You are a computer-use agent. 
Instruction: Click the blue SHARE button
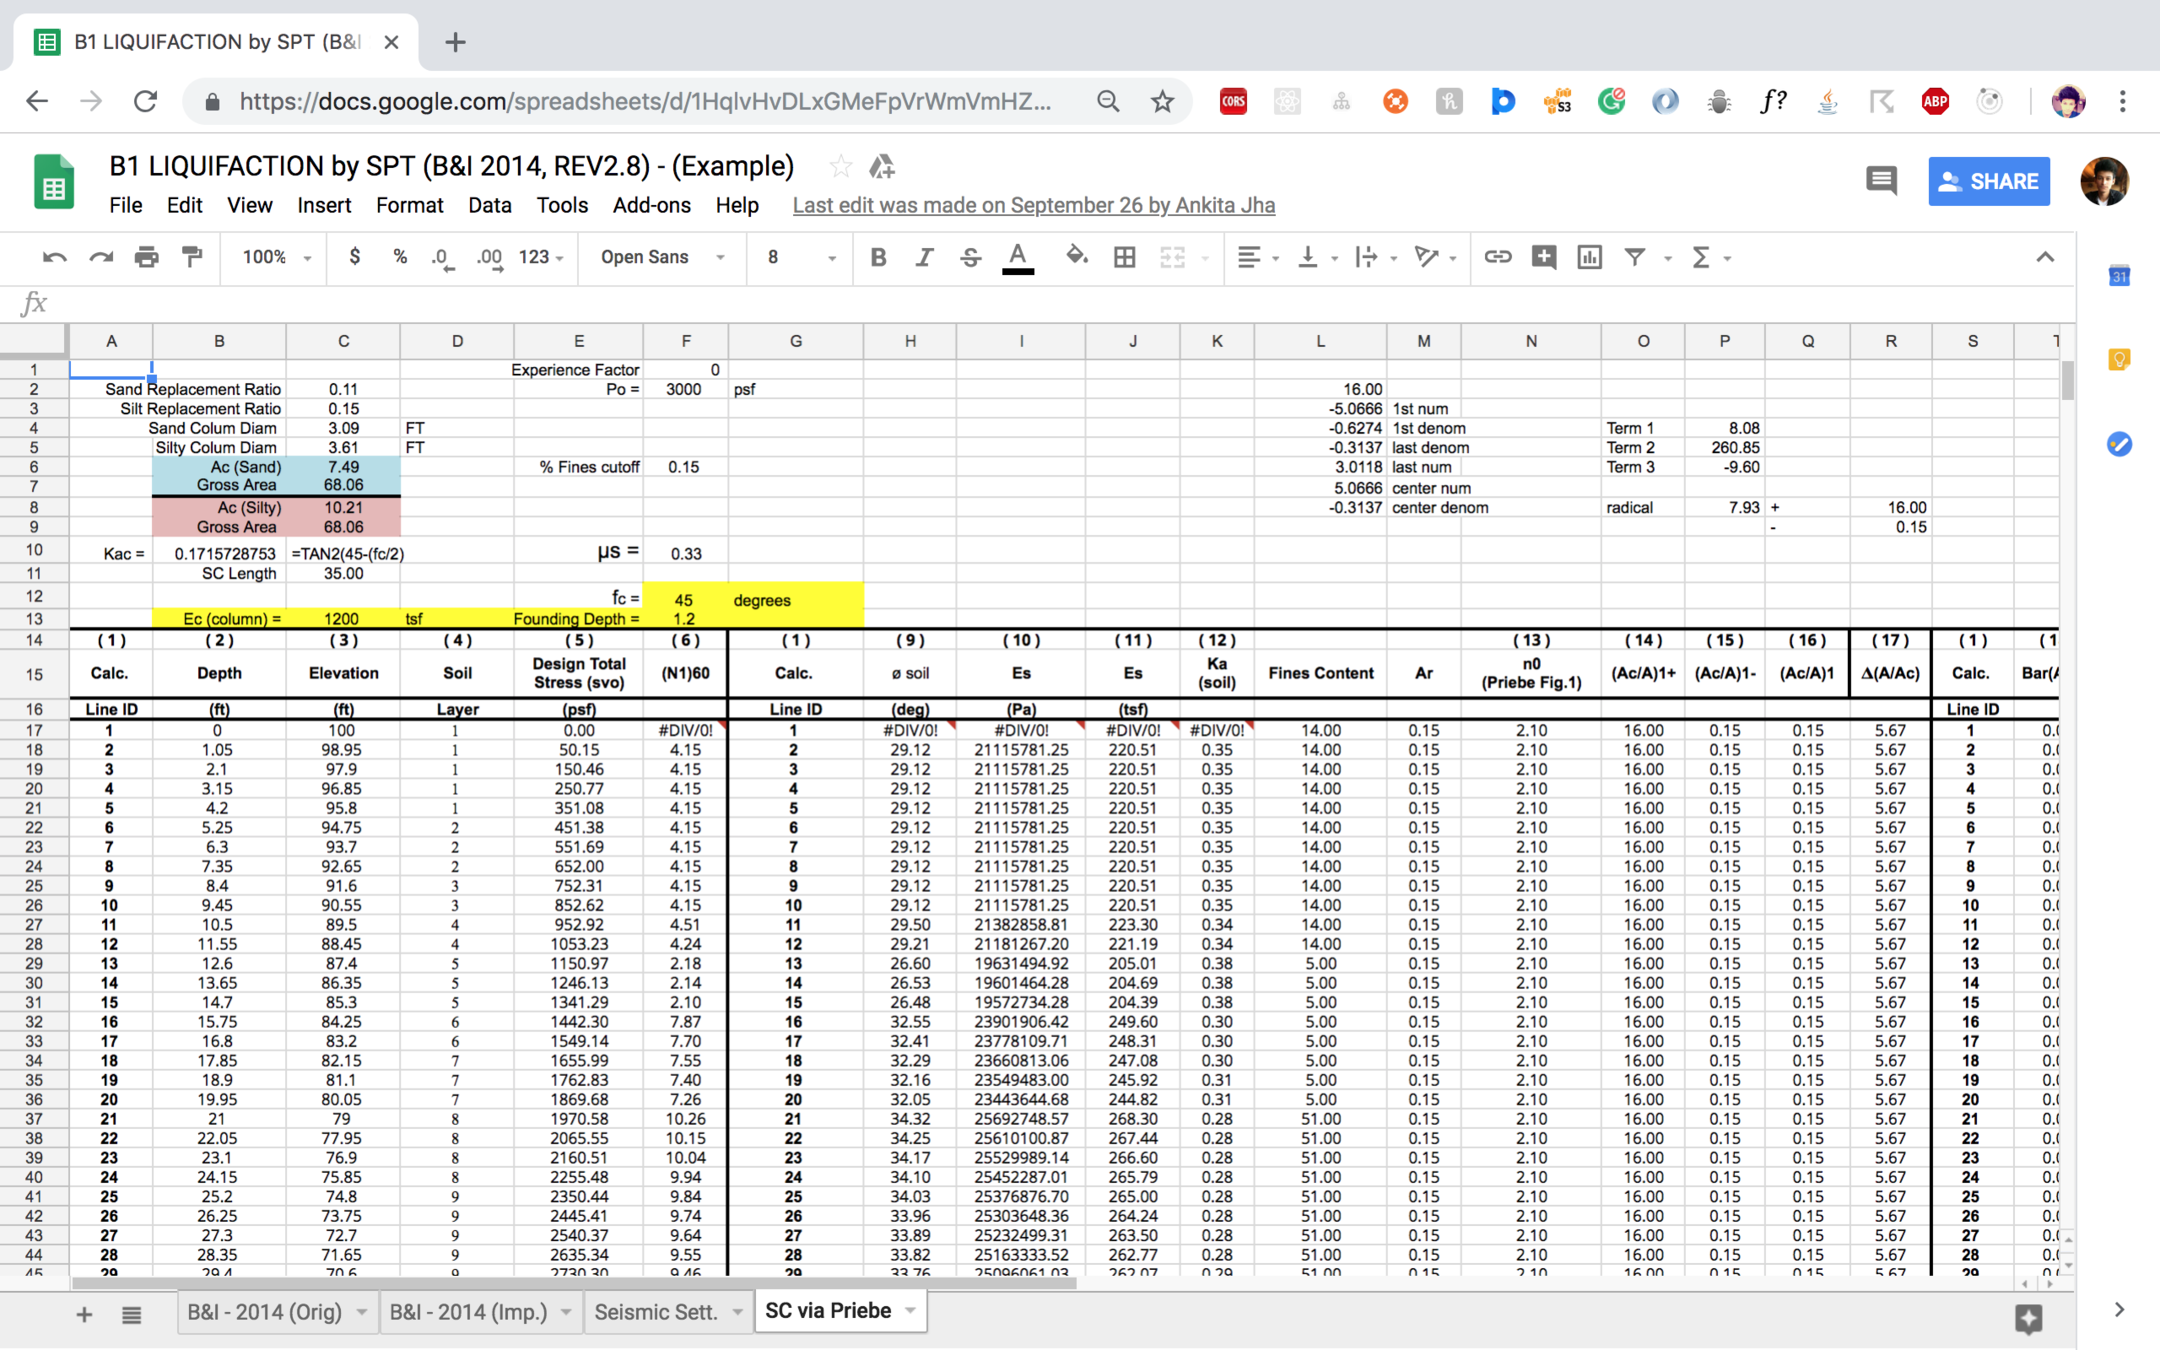(1988, 181)
